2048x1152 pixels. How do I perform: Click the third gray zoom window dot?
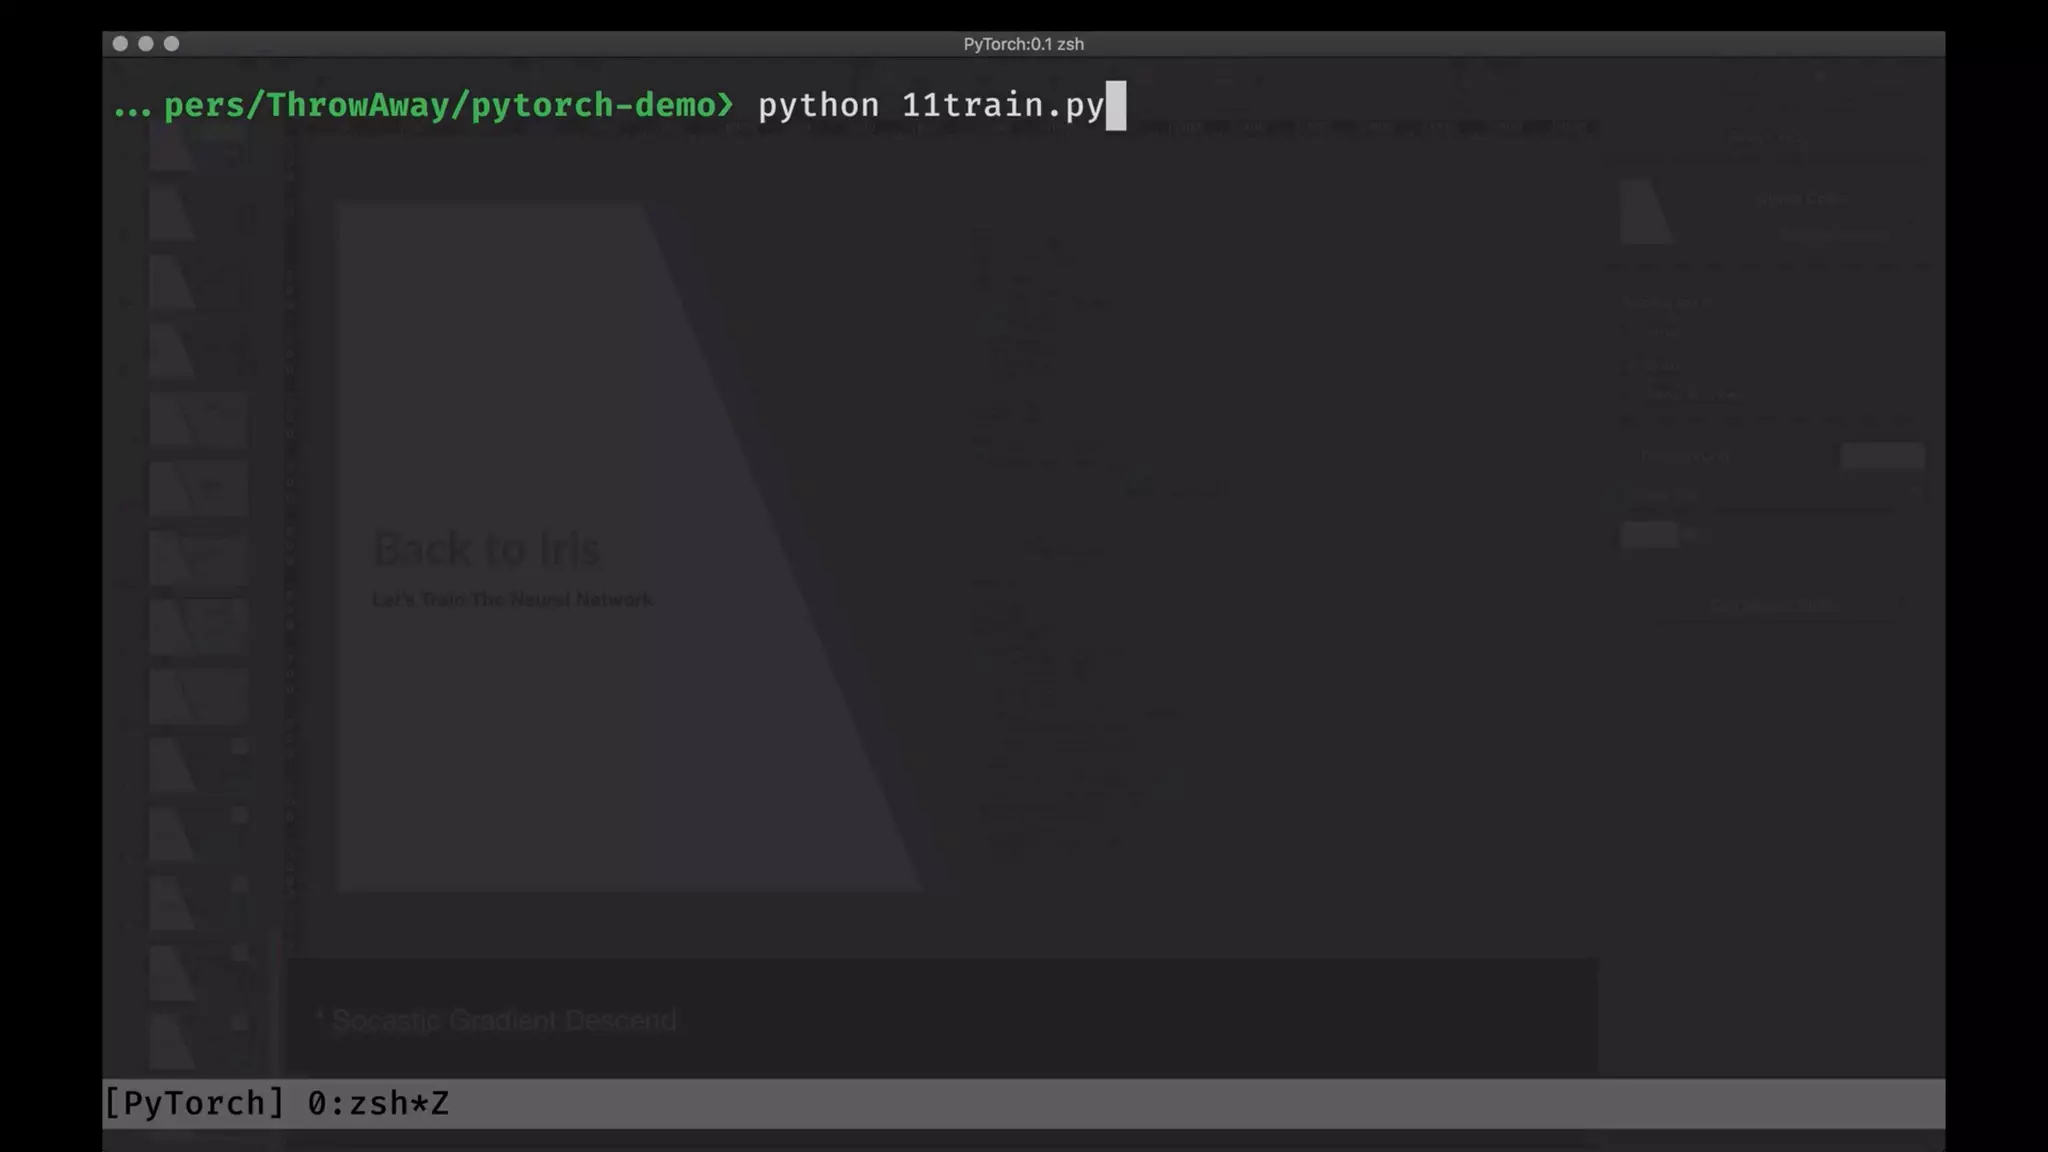point(172,44)
